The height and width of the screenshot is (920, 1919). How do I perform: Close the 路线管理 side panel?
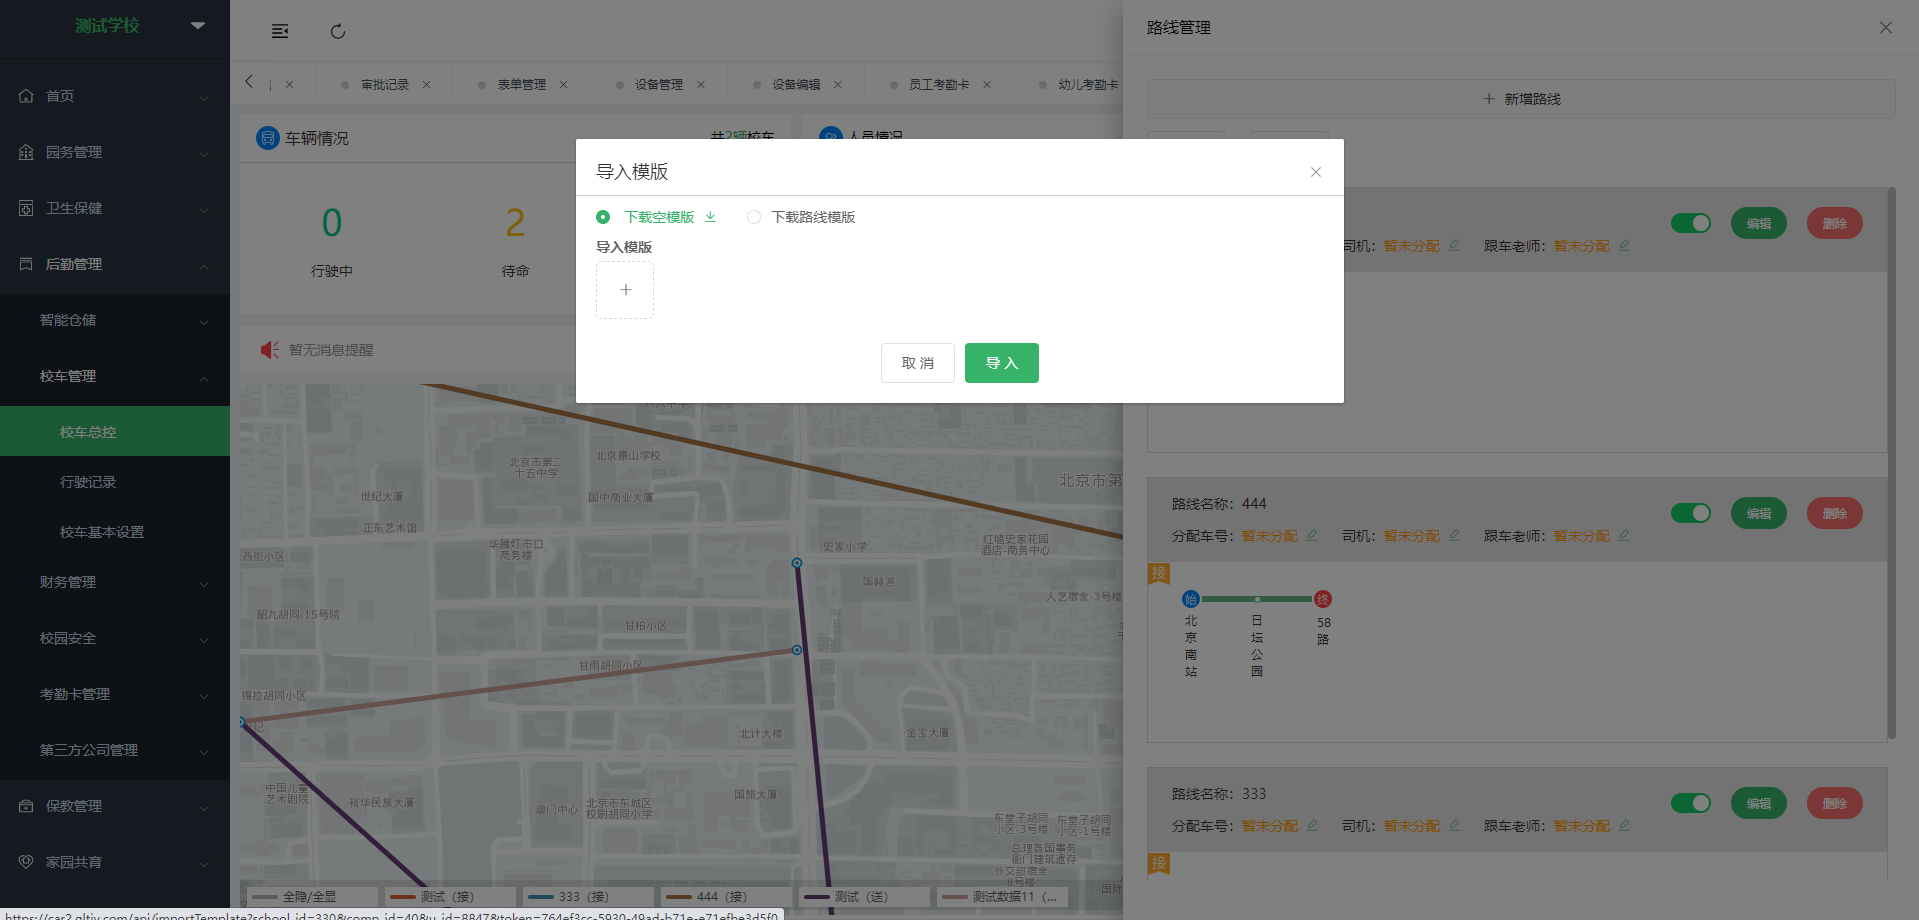point(1886,28)
